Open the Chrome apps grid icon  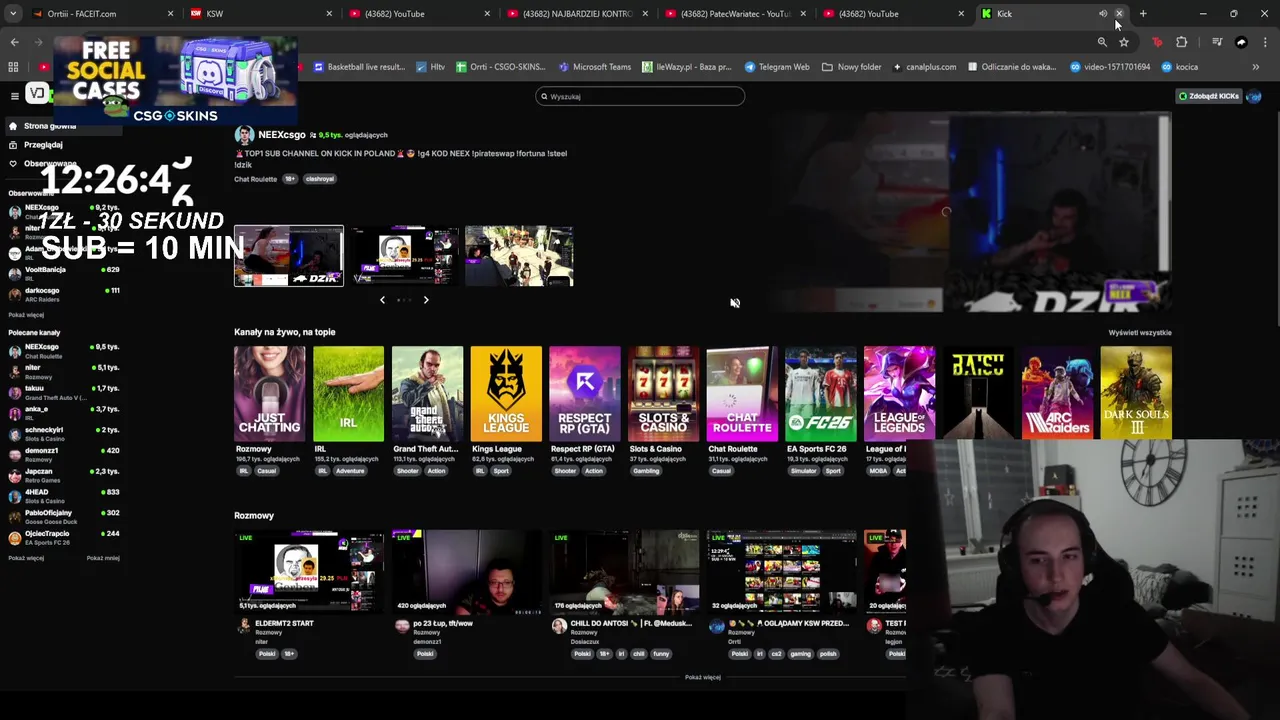coord(13,67)
